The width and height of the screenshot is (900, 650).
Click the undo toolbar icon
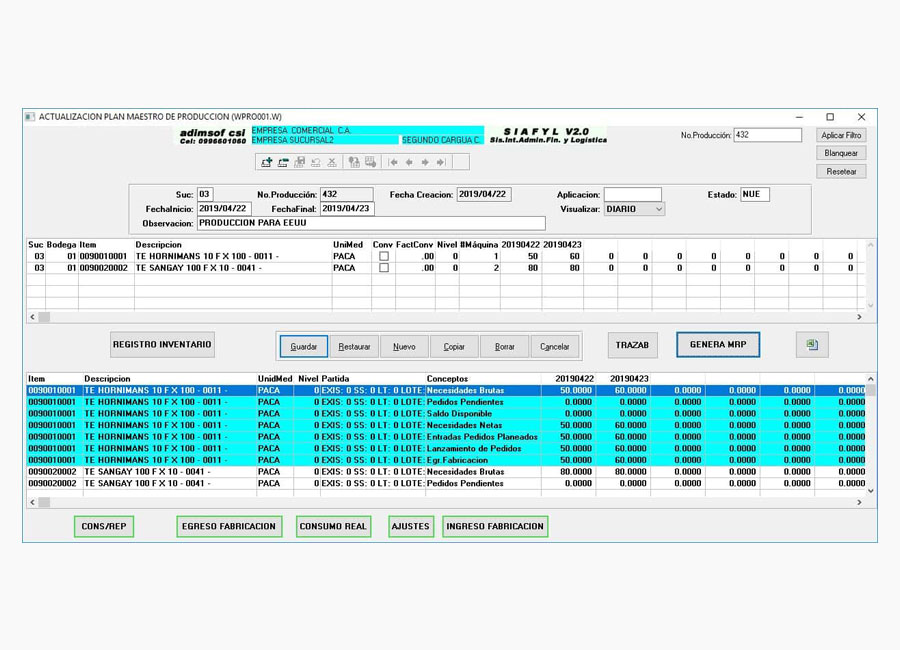(x=316, y=162)
